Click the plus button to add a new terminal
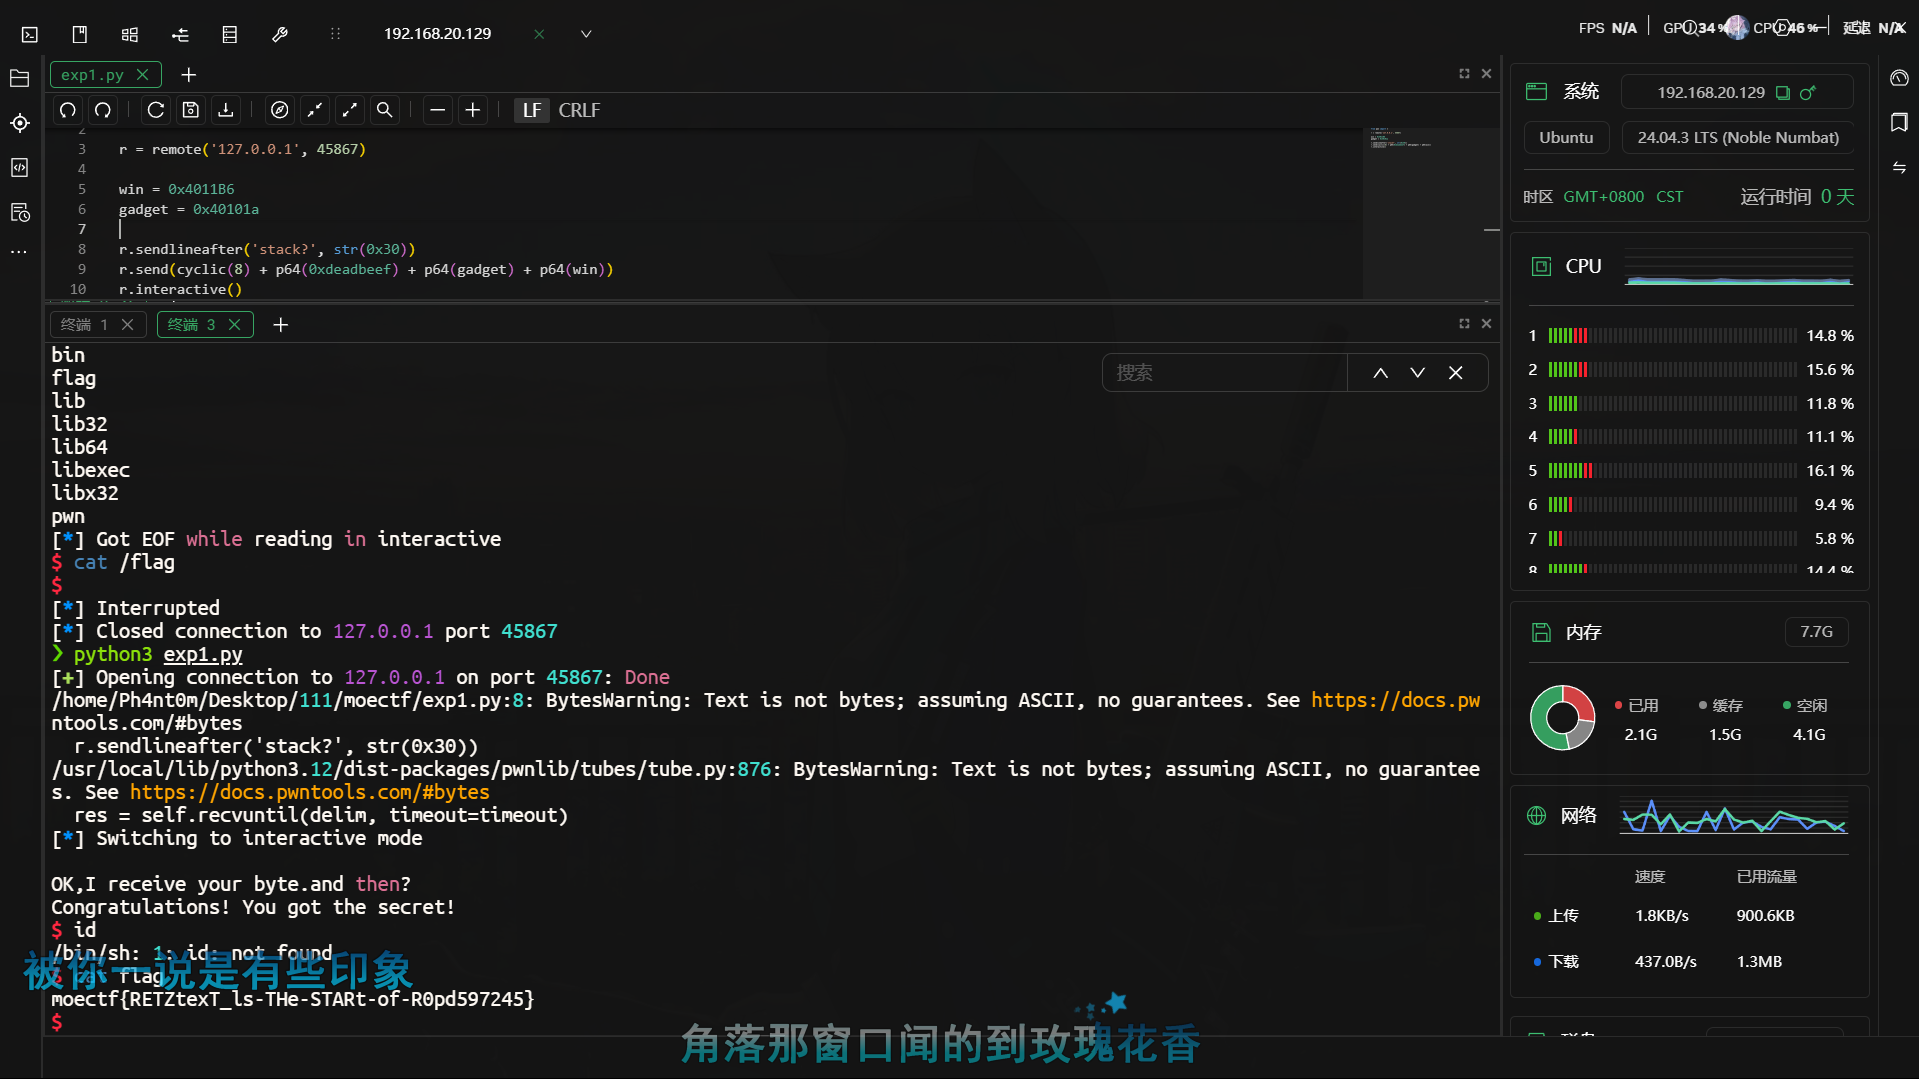 coord(280,324)
